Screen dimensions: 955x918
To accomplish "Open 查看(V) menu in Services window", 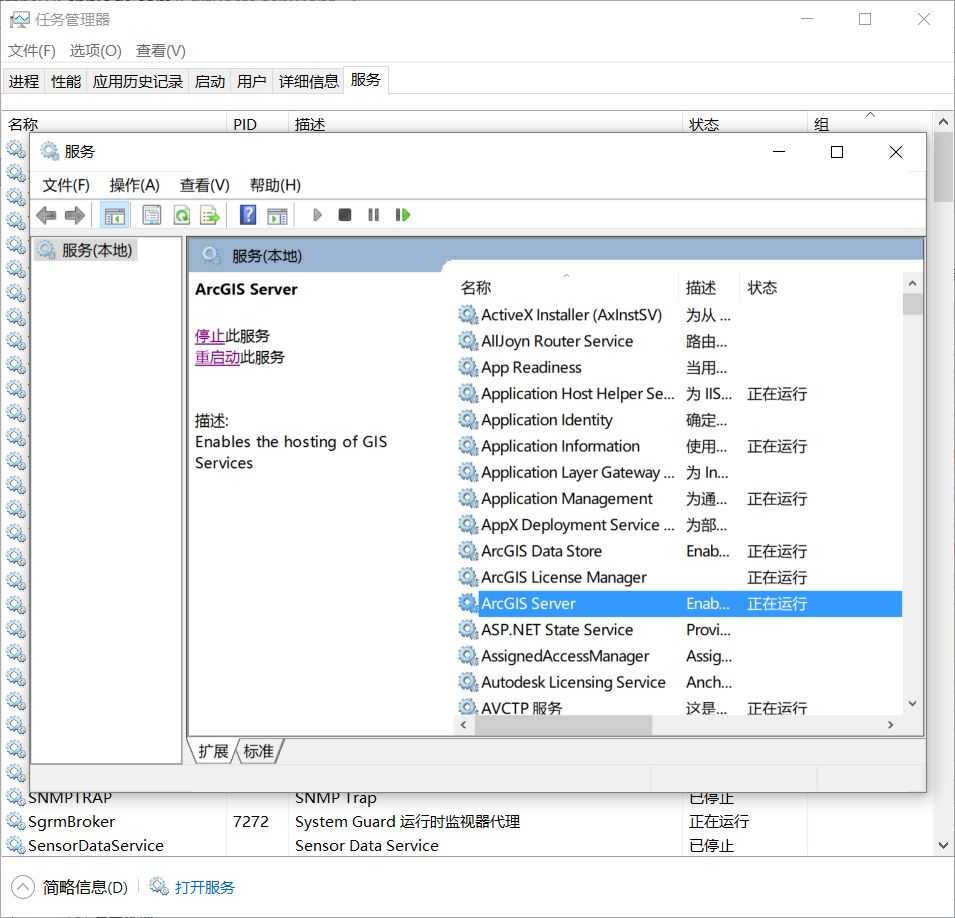I will [205, 185].
